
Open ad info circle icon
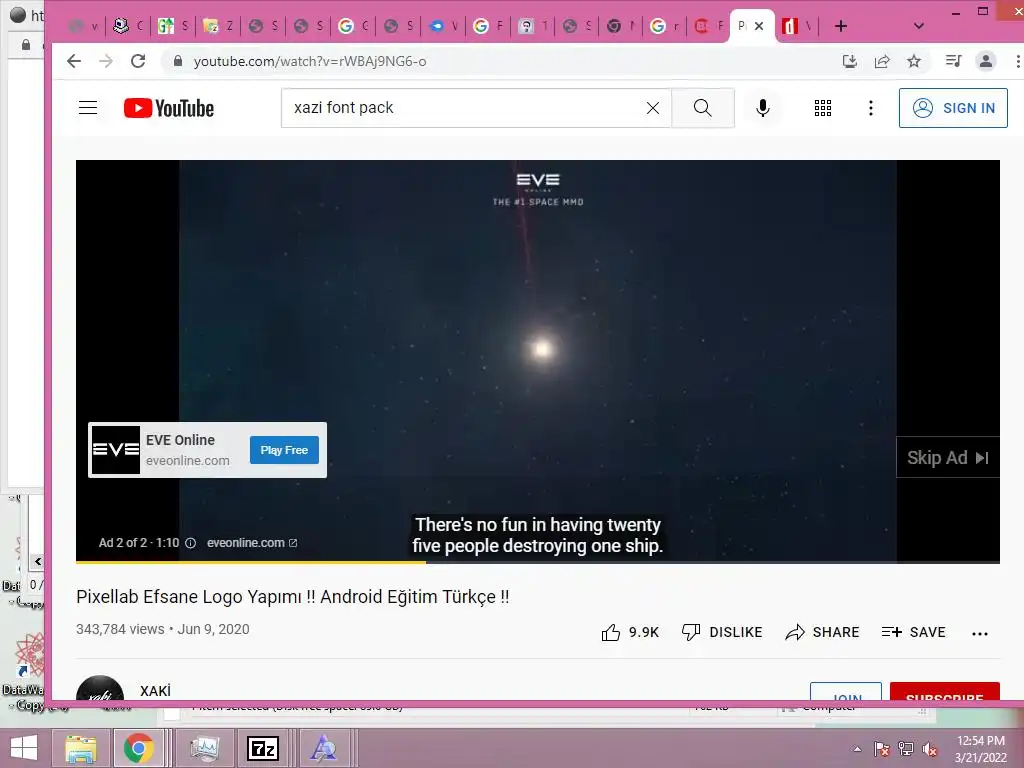190,543
